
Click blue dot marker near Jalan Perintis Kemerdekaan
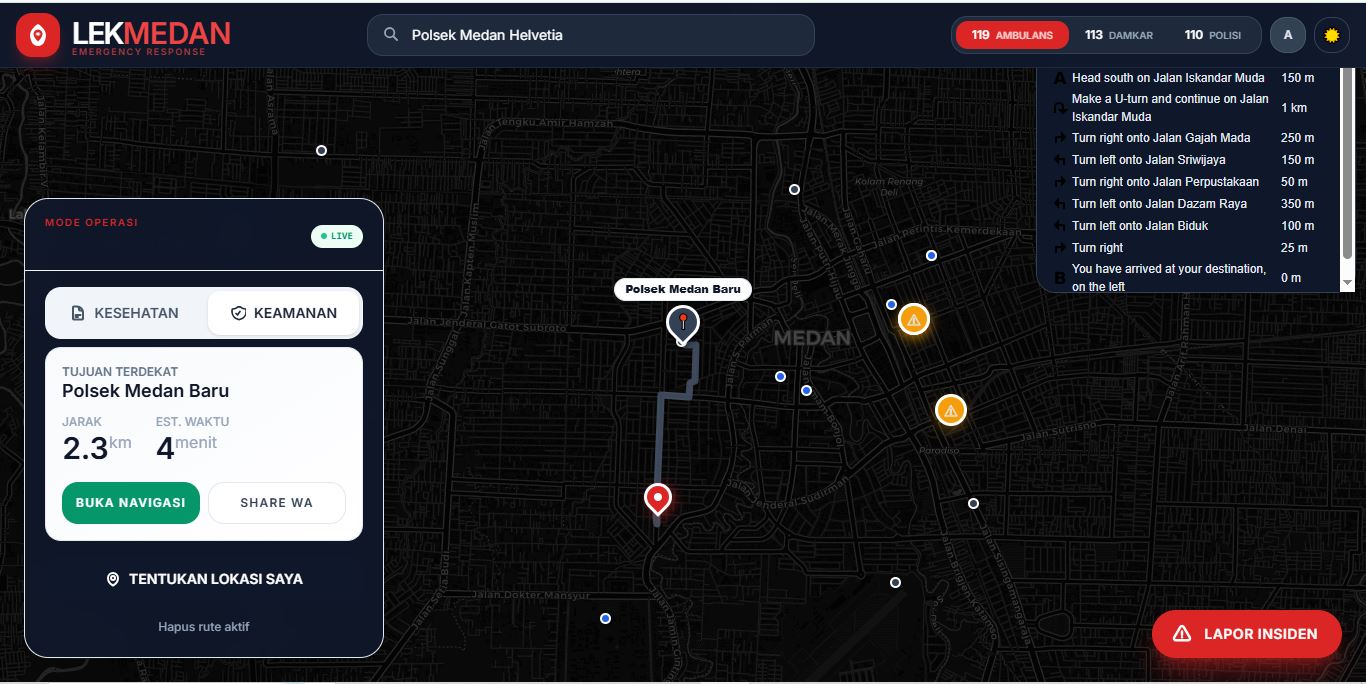[x=931, y=255]
